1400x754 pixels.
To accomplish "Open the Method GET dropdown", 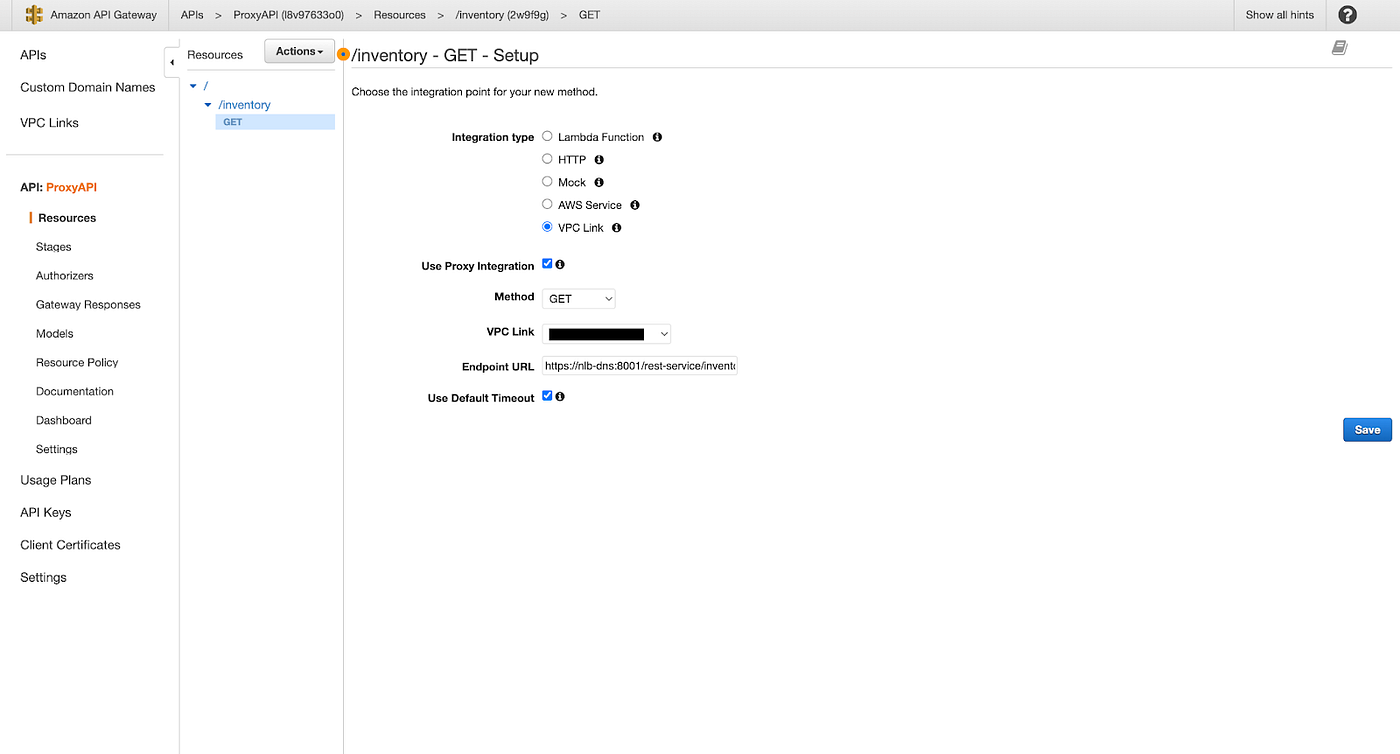I will pyautogui.click(x=579, y=299).
